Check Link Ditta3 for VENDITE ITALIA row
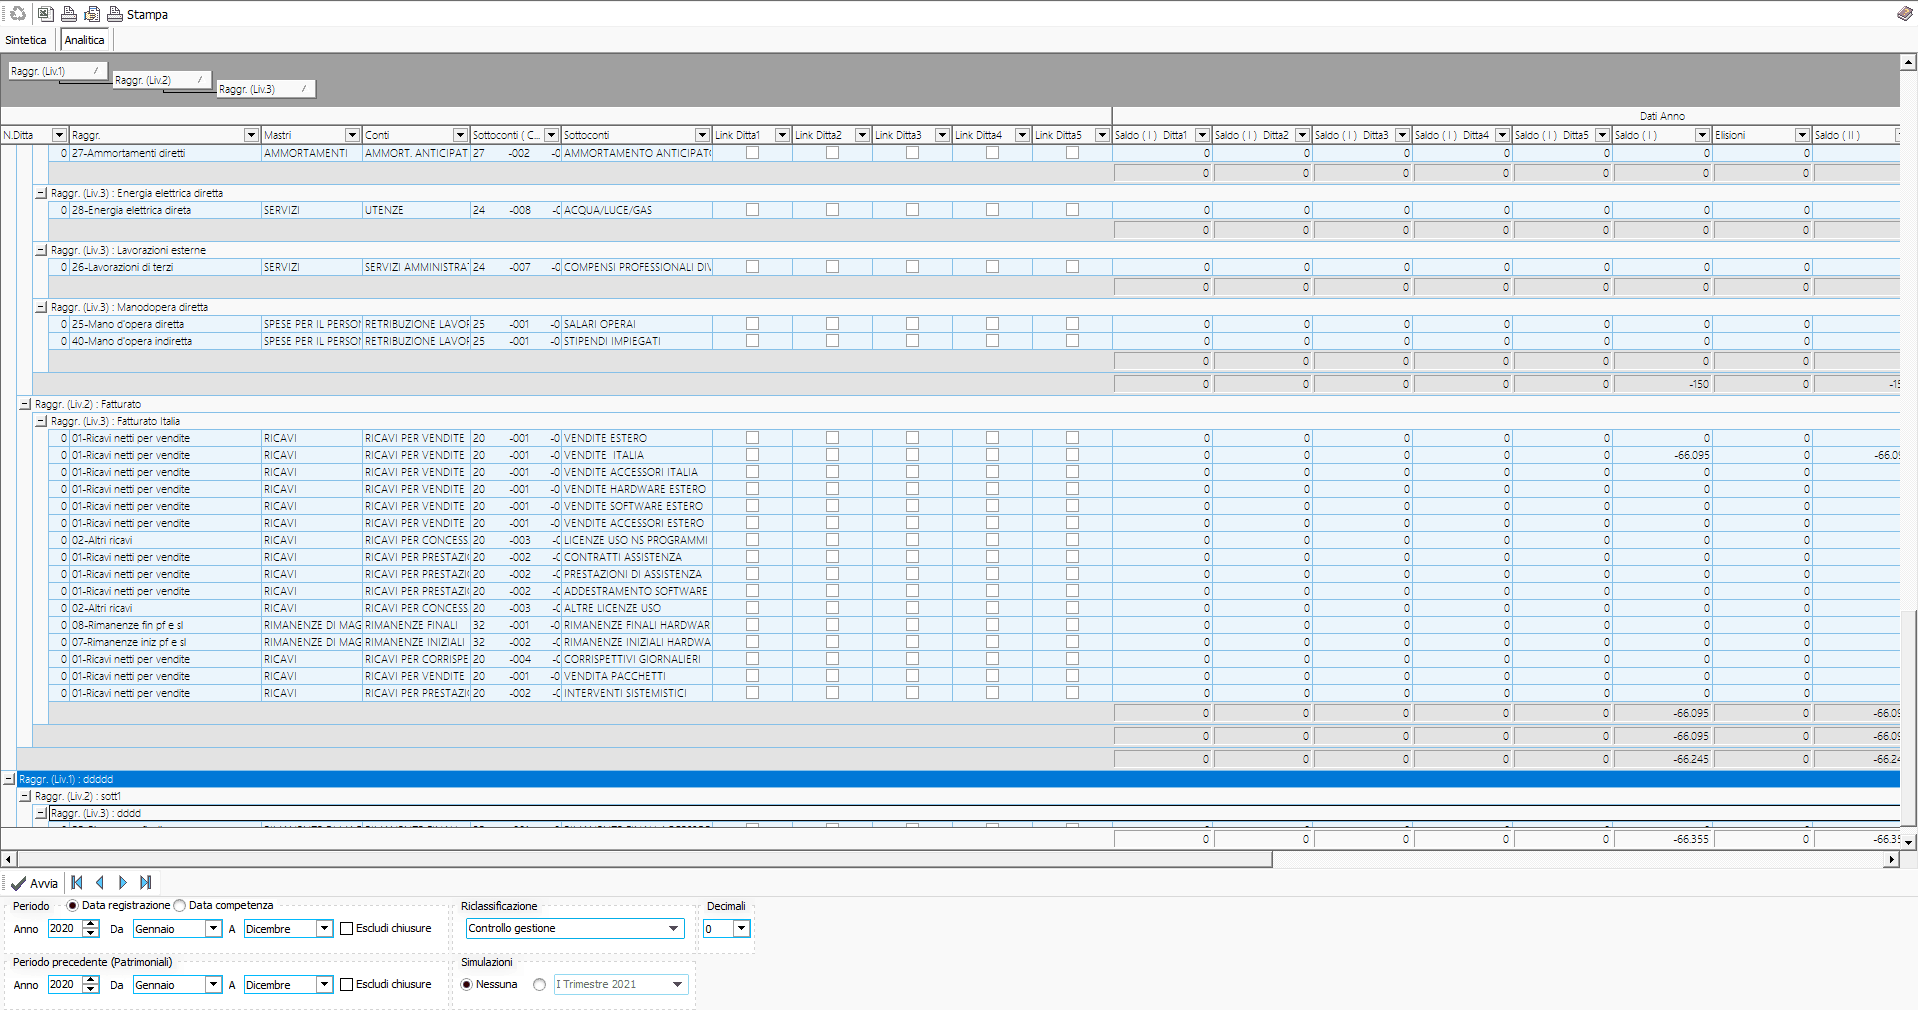This screenshot has height=1010, width=1918. point(912,455)
